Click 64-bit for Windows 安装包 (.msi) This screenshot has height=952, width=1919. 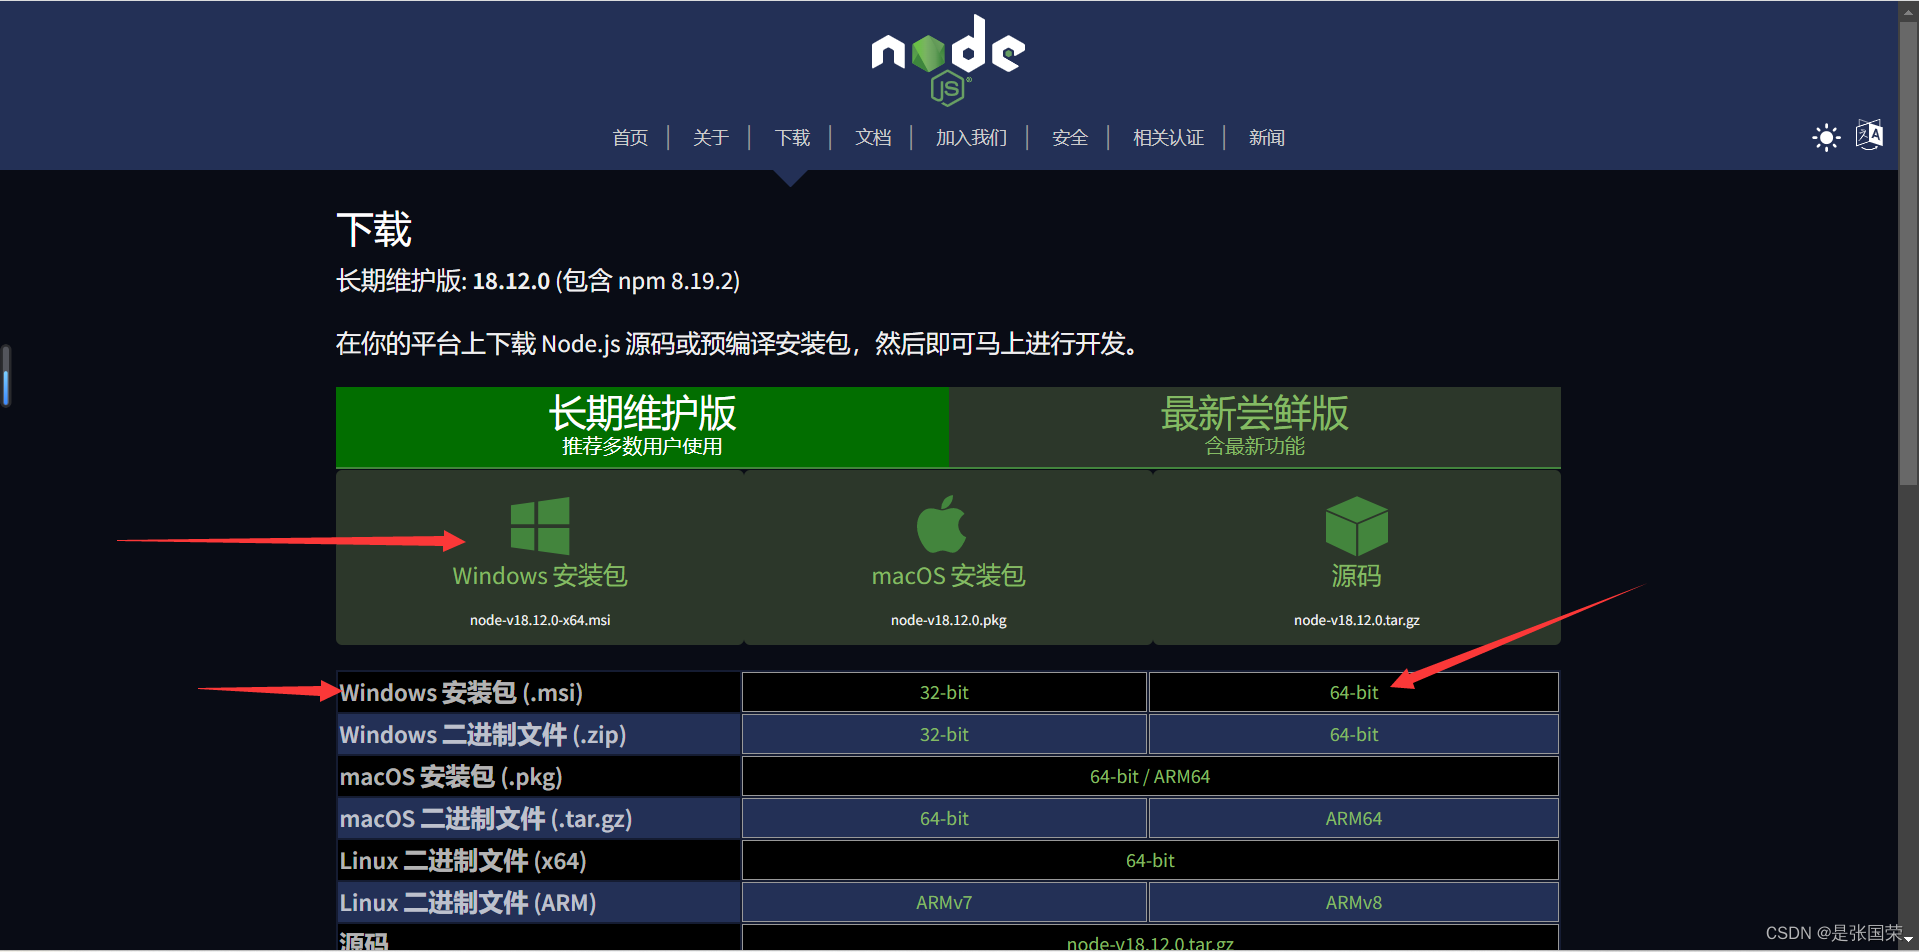1354,692
